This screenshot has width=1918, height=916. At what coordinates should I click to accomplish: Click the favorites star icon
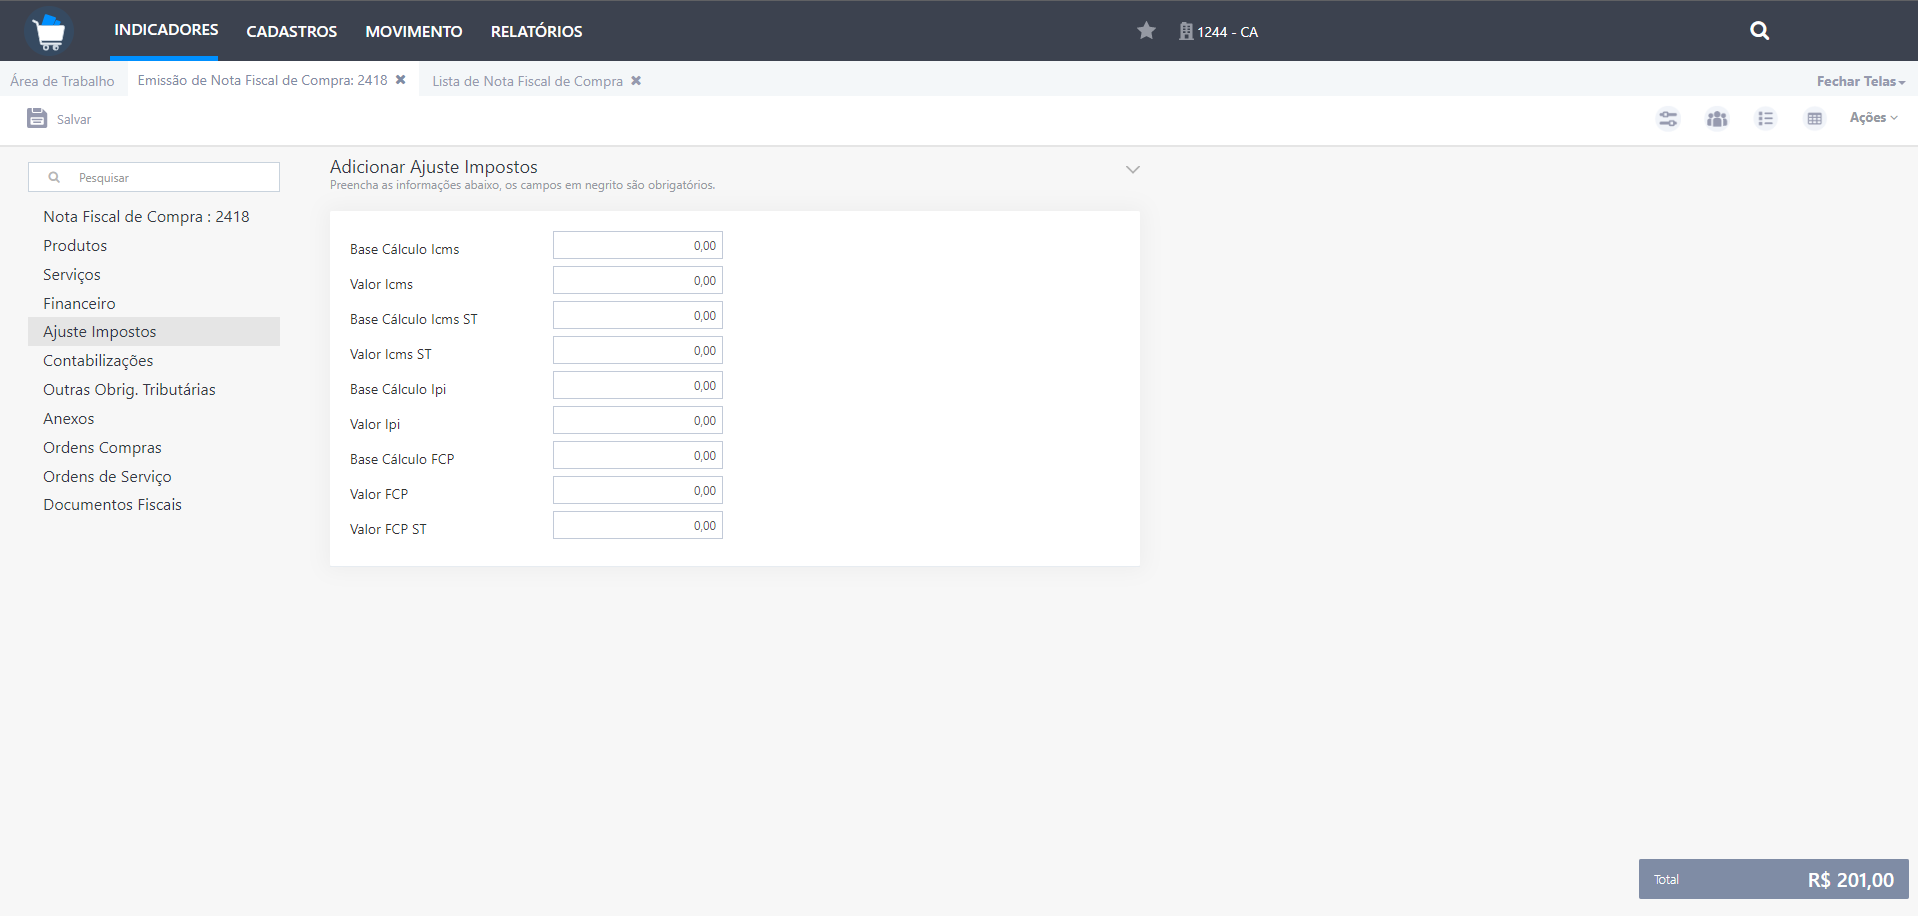1146,31
